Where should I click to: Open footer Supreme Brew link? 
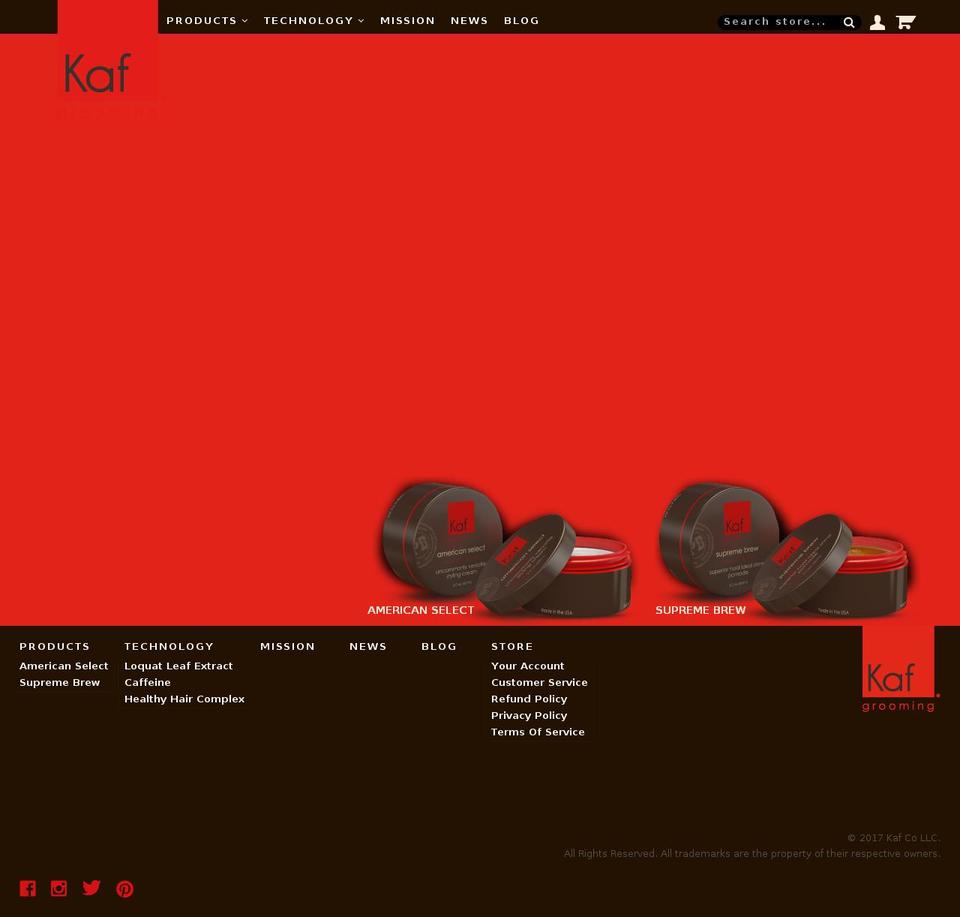coord(59,683)
